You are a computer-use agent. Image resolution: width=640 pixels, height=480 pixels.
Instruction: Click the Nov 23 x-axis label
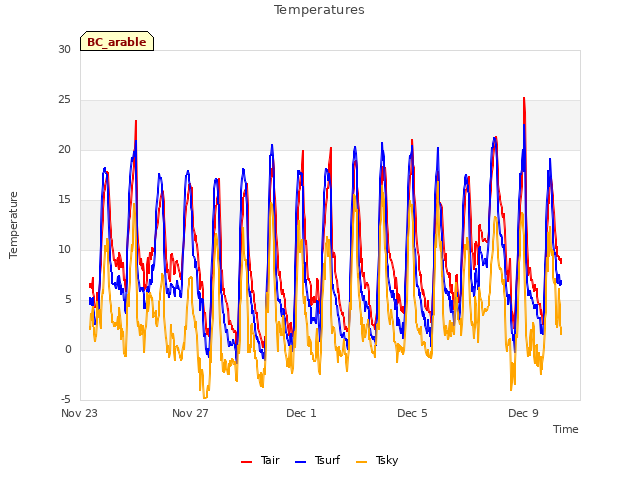pyautogui.click(x=79, y=413)
